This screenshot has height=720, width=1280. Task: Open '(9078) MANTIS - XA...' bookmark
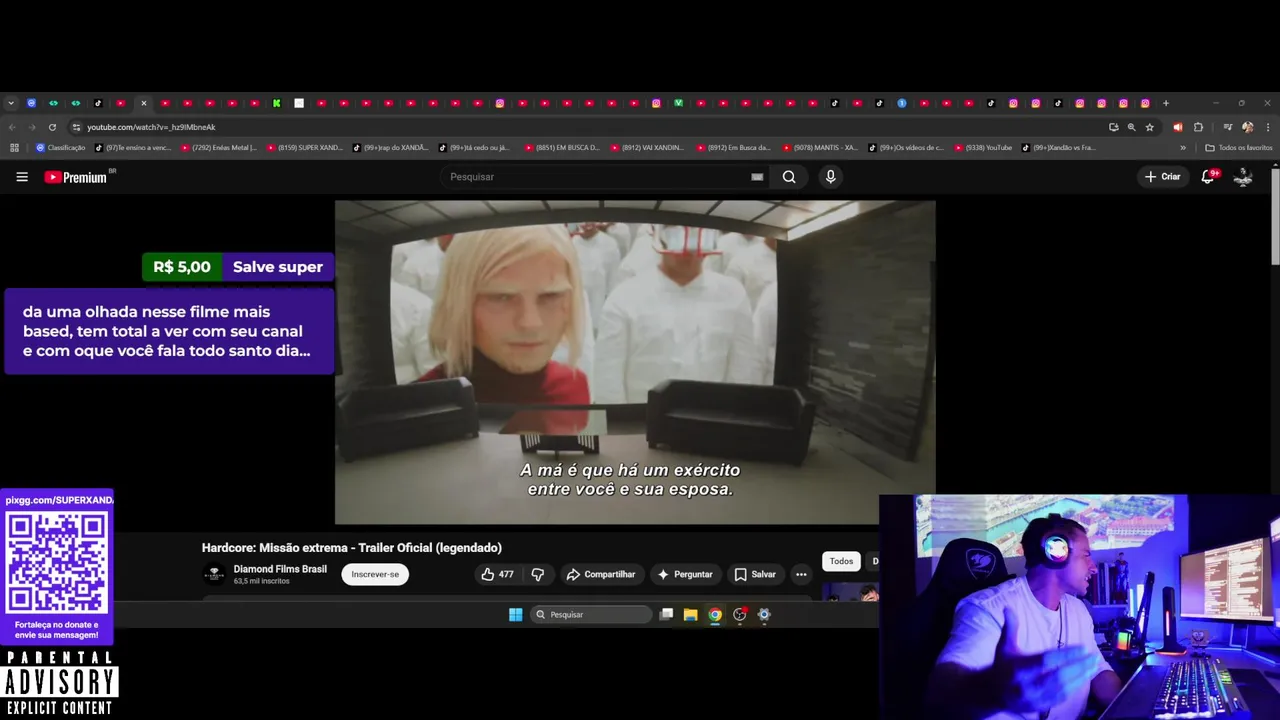coord(821,147)
